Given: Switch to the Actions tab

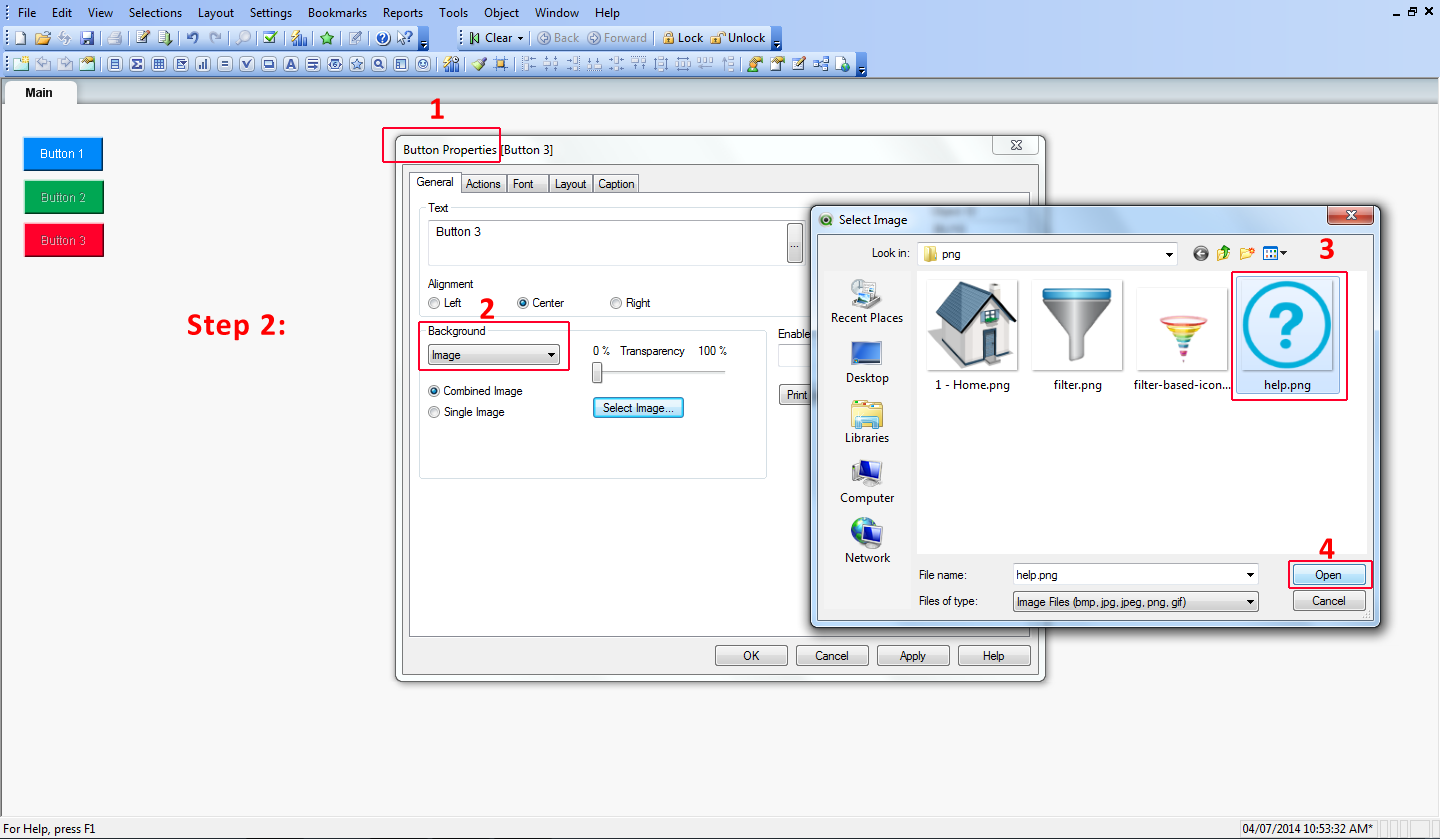Looking at the screenshot, I should point(483,184).
